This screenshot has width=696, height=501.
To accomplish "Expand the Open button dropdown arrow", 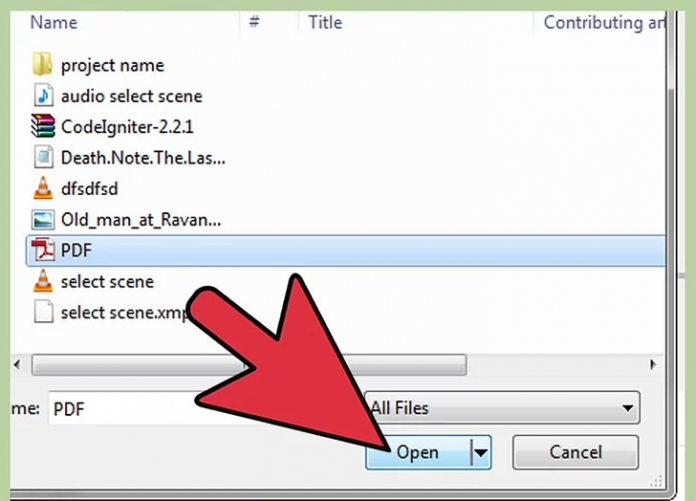I will pos(481,453).
